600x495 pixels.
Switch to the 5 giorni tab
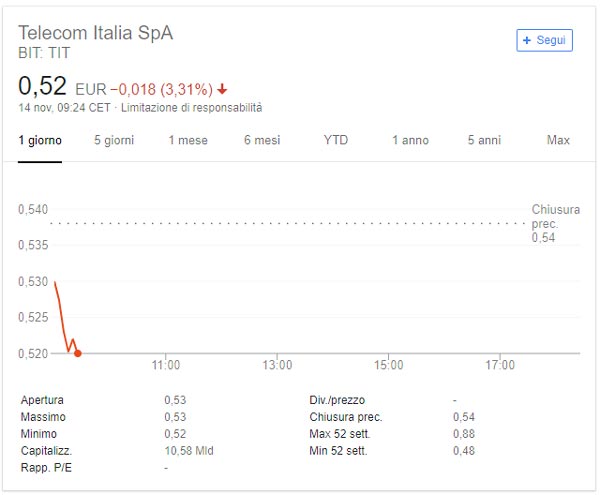114,140
